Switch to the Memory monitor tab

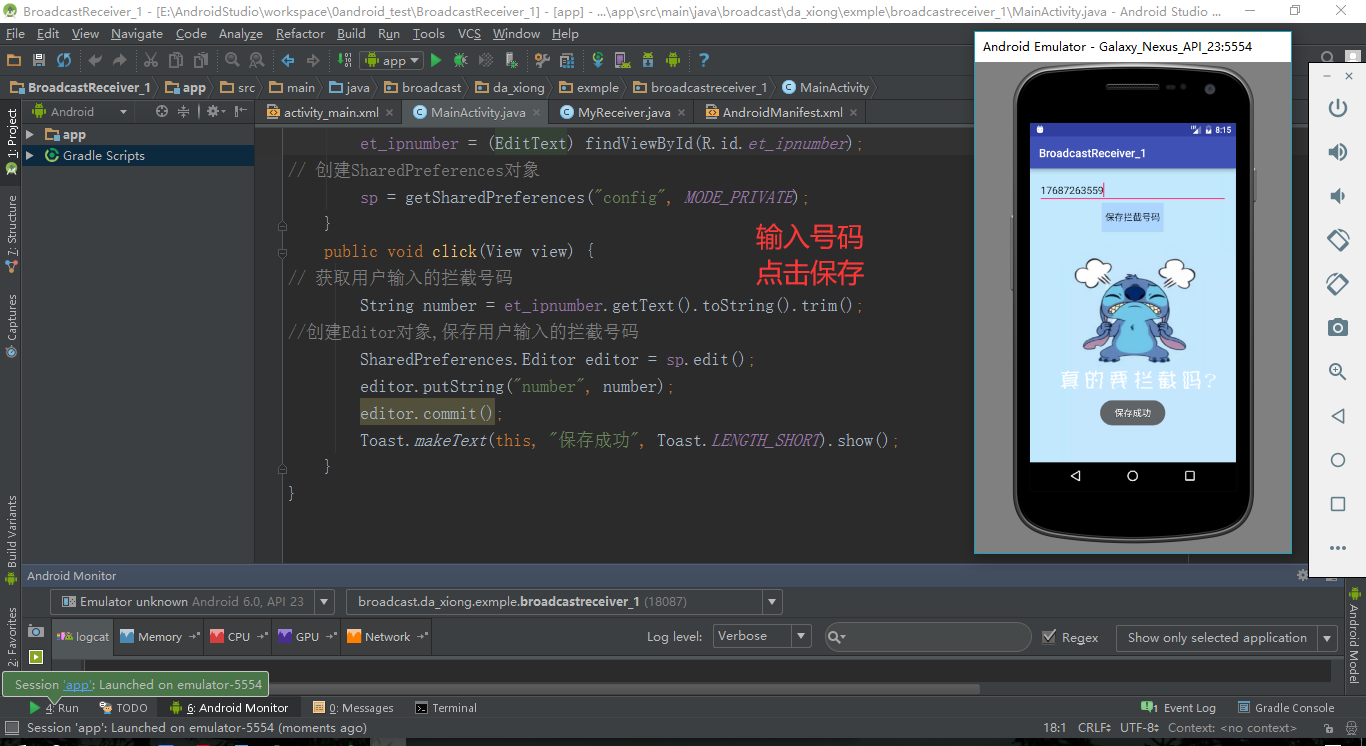point(159,636)
